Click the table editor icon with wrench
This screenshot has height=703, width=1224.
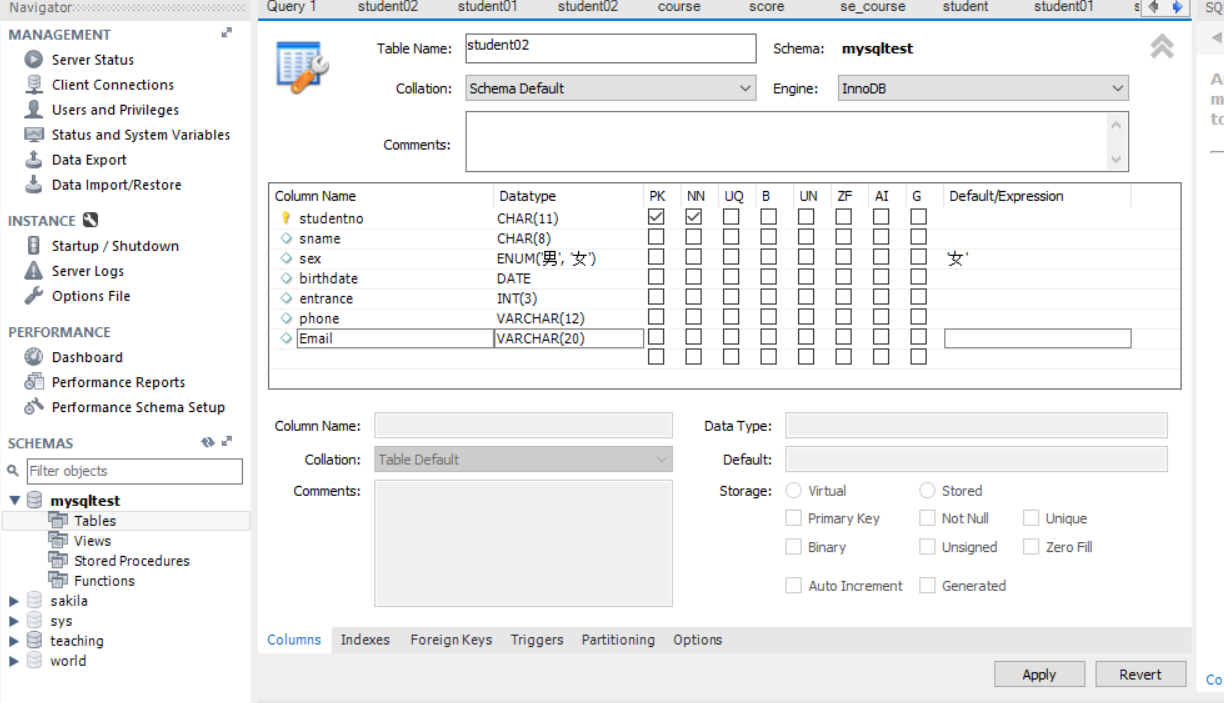coord(302,68)
